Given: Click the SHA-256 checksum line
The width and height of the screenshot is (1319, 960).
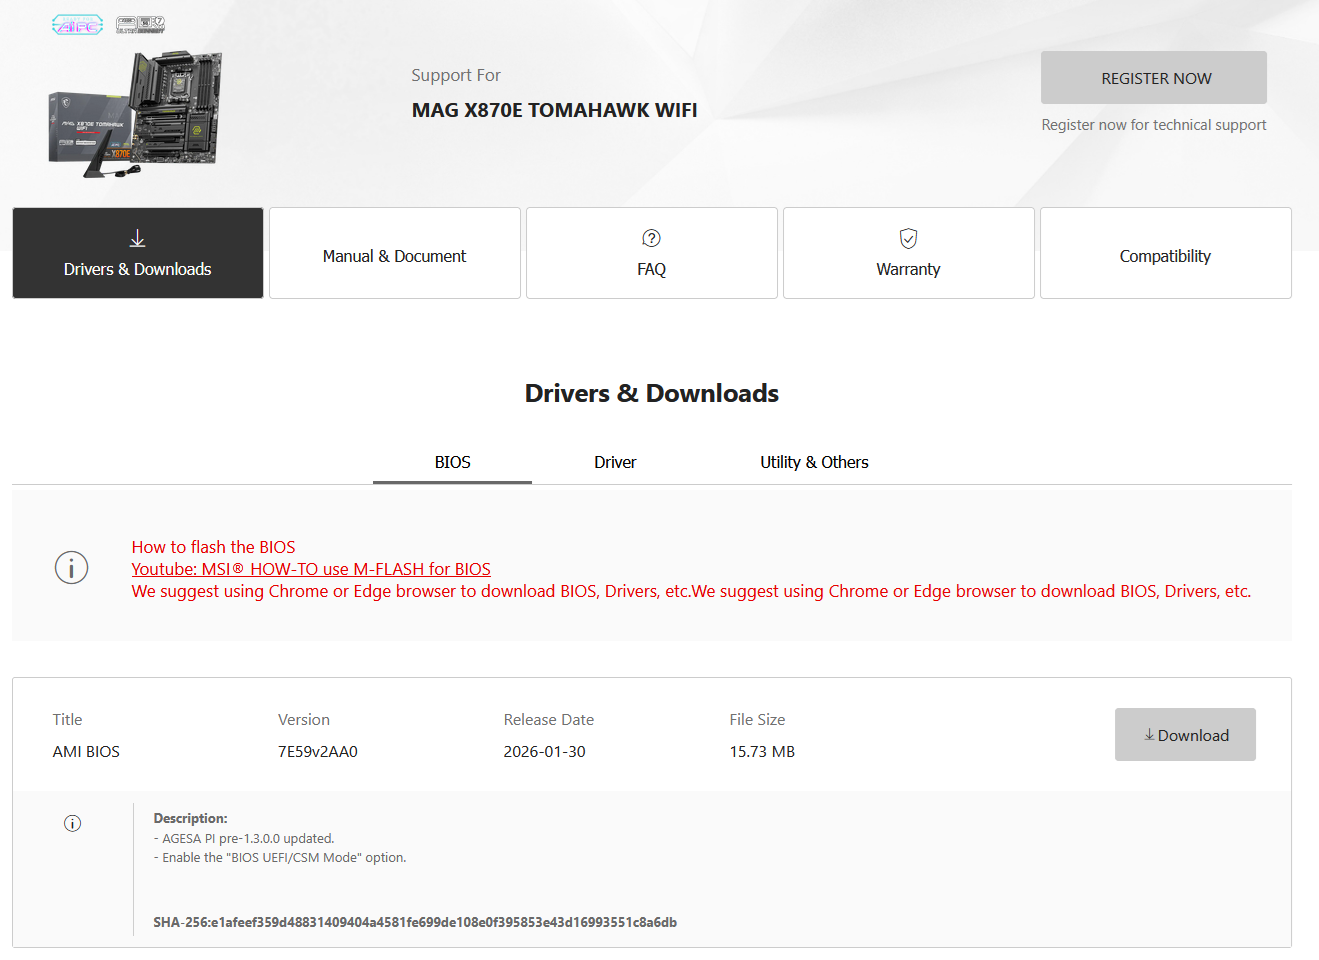Looking at the screenshot, I should click(x=415, y=922).
